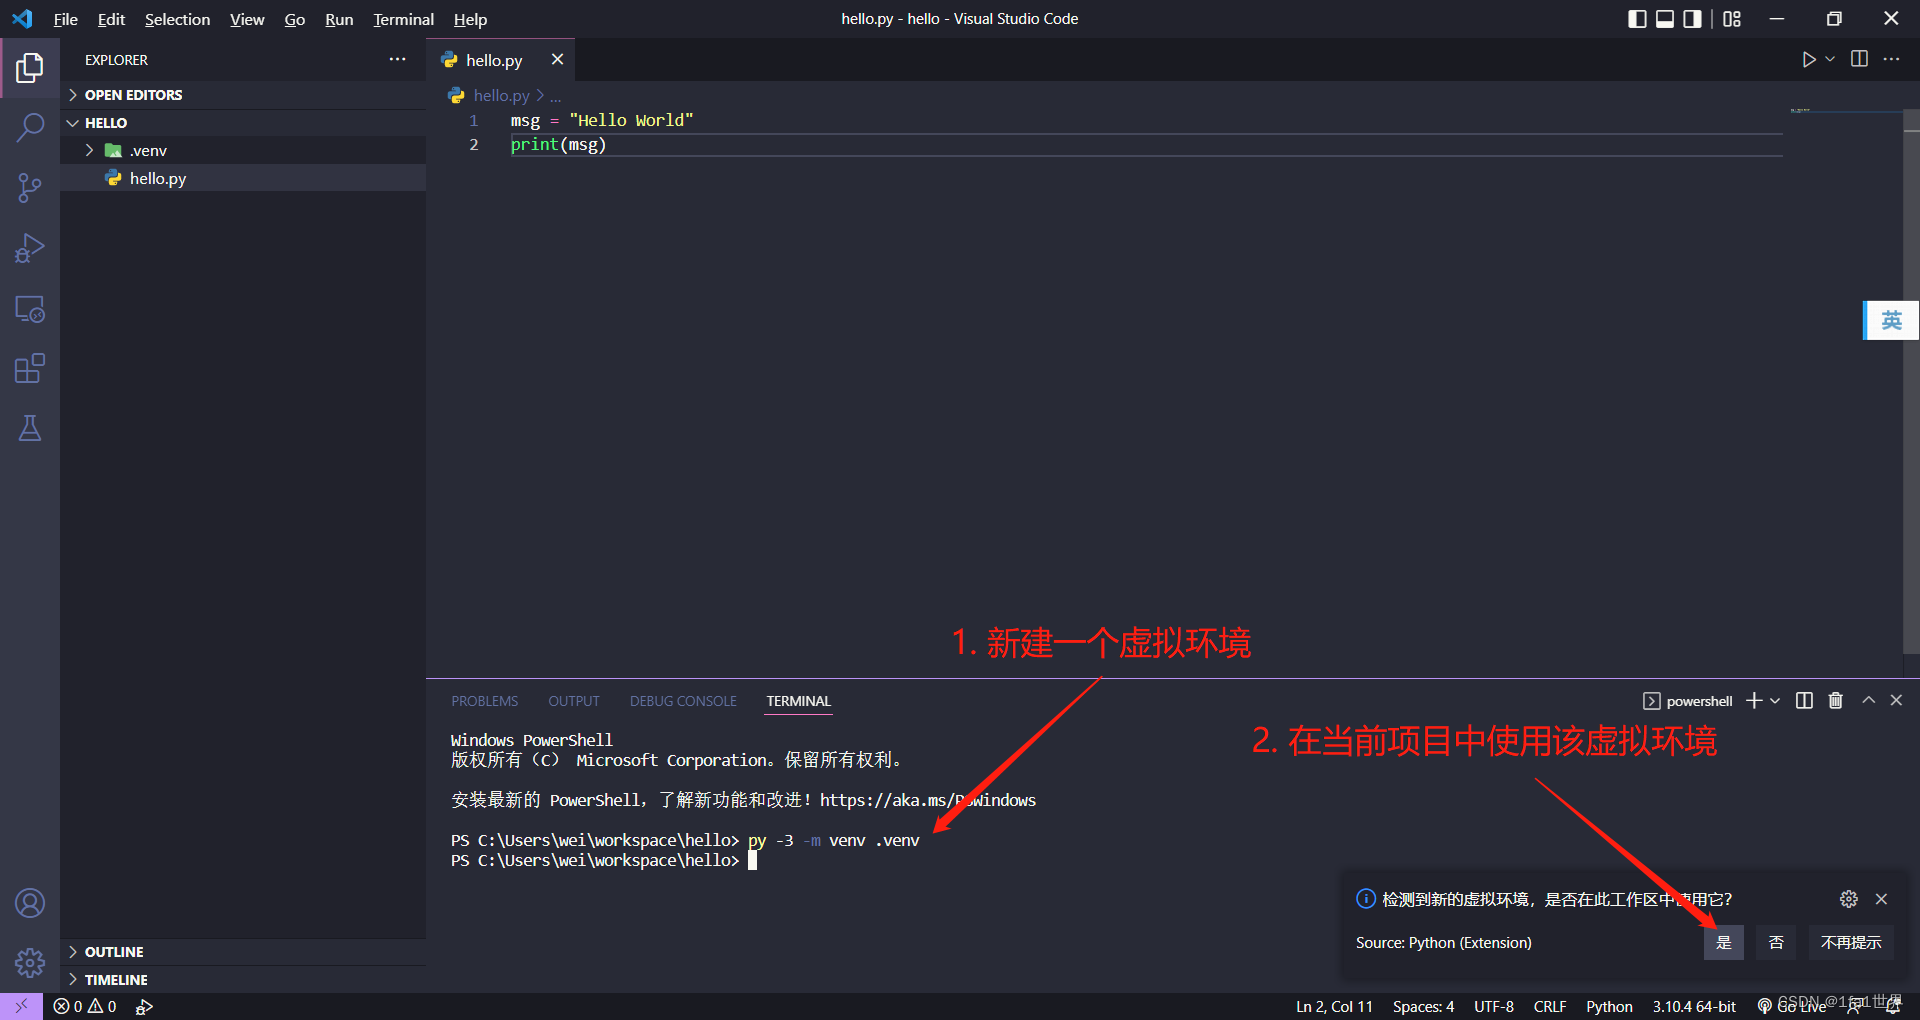The image size is (1920, 1020).
Task: Select the TERMINAL panel tab
Action: point(799,701)
